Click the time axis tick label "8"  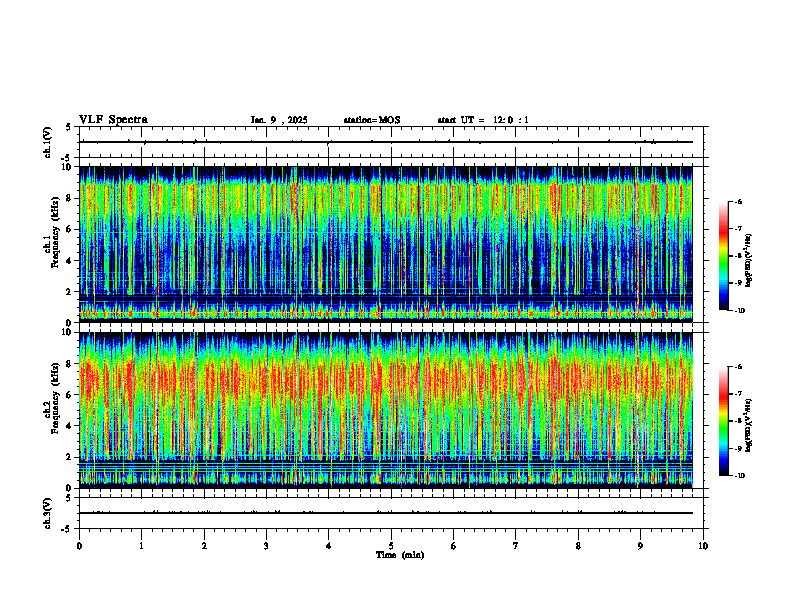578,546
